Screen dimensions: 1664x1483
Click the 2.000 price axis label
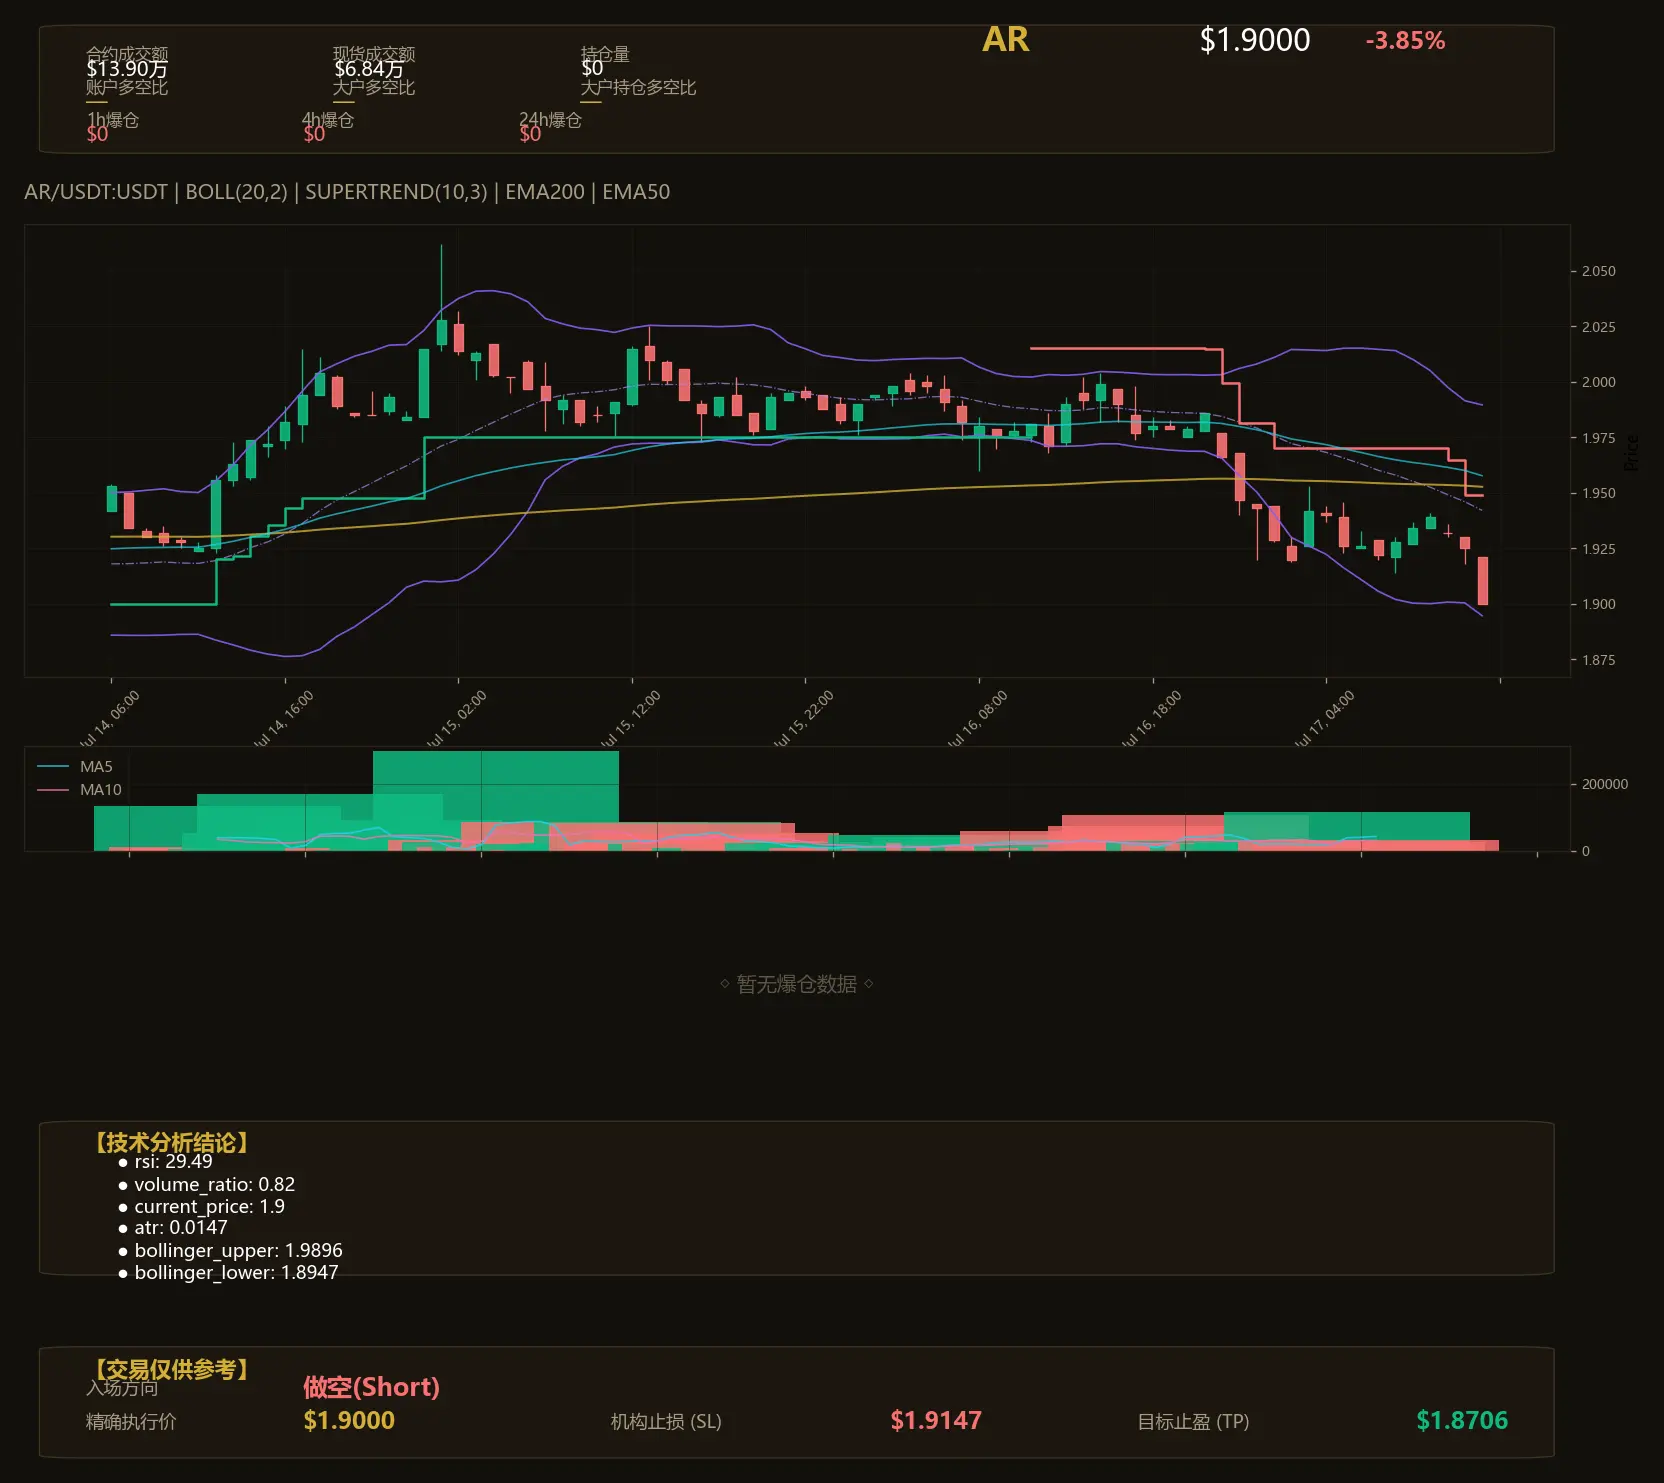click(1598, 382)
